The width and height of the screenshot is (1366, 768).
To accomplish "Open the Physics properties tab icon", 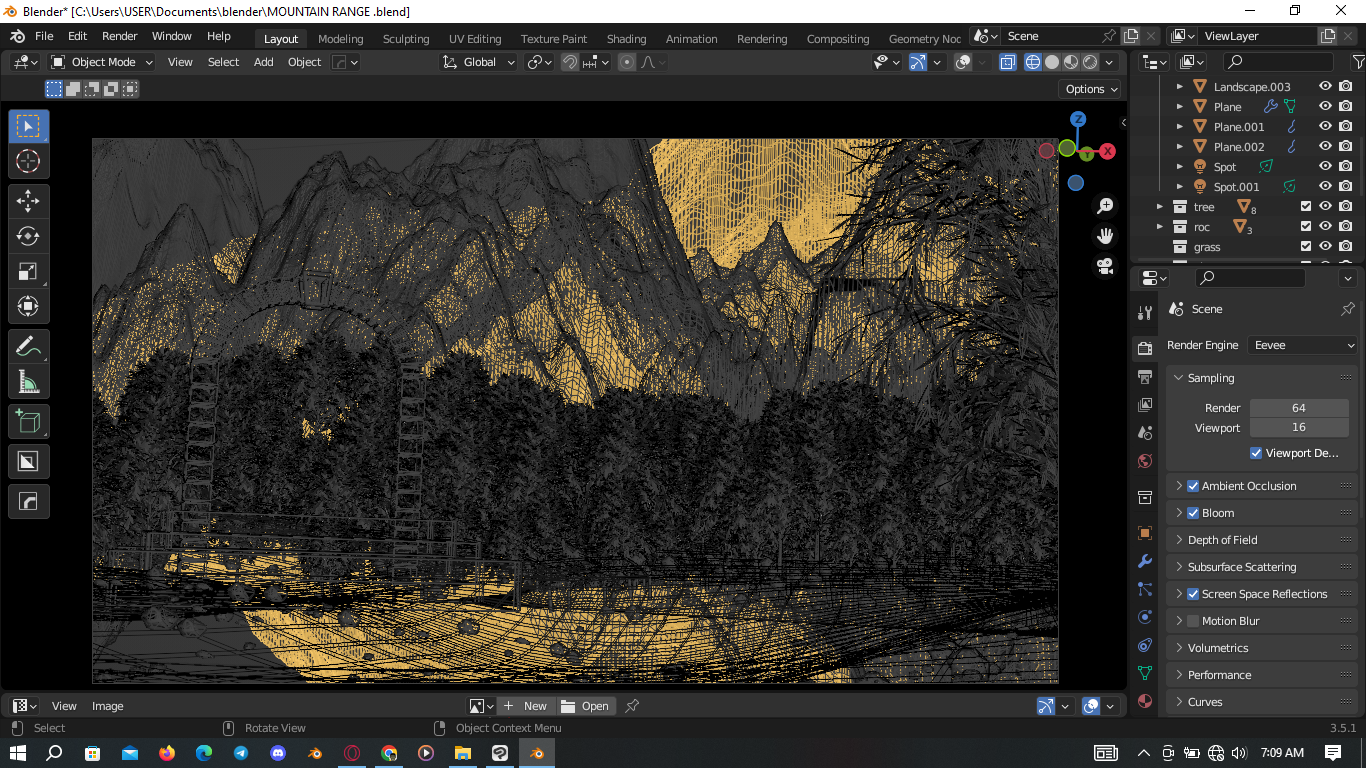I will tap(1145, 617).
